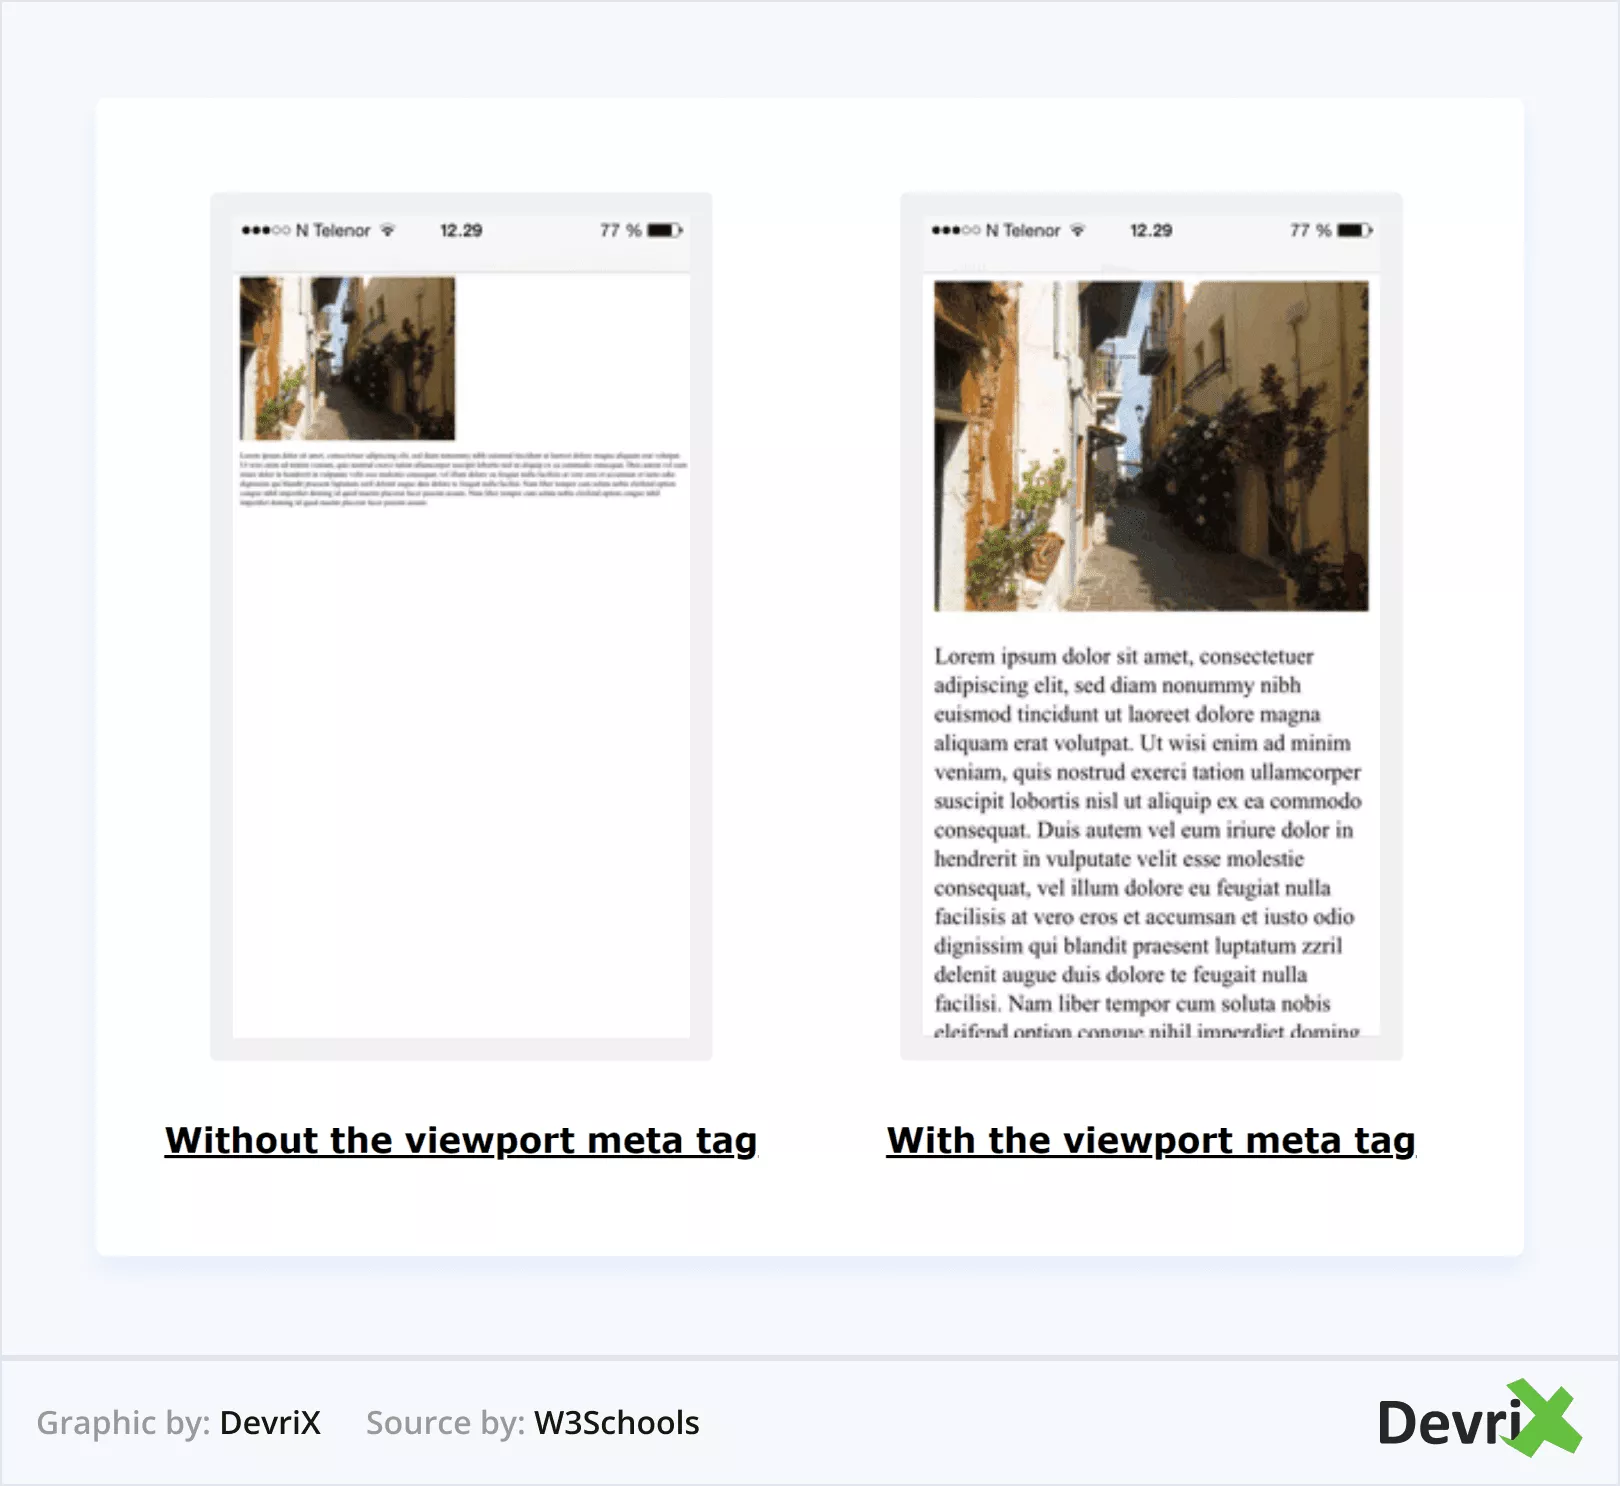Click 'W3Schools' source text in footer
The image size is (1620, 1486).
point(617,1422)
